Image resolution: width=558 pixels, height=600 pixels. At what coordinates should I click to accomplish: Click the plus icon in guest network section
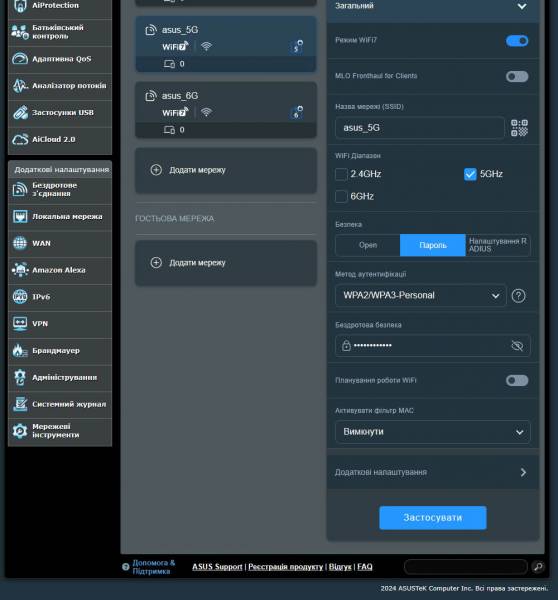tap(156, 262)
